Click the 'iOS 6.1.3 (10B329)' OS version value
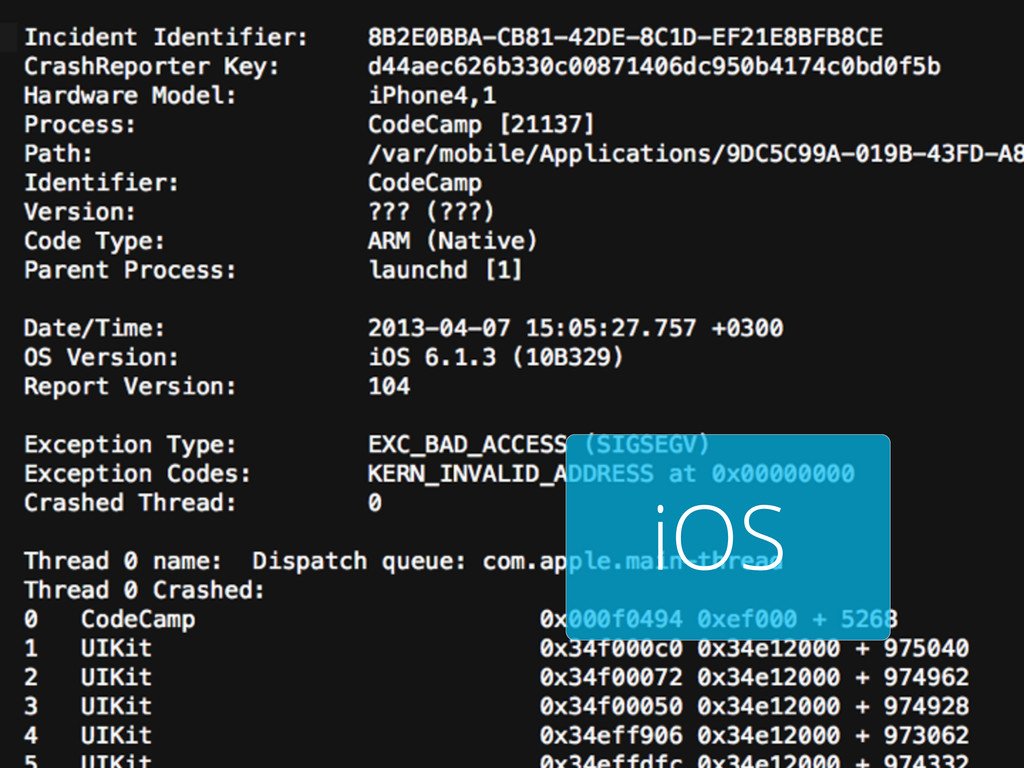The width and height of the screenshot is (1024, 768). (x=496, y=357)
